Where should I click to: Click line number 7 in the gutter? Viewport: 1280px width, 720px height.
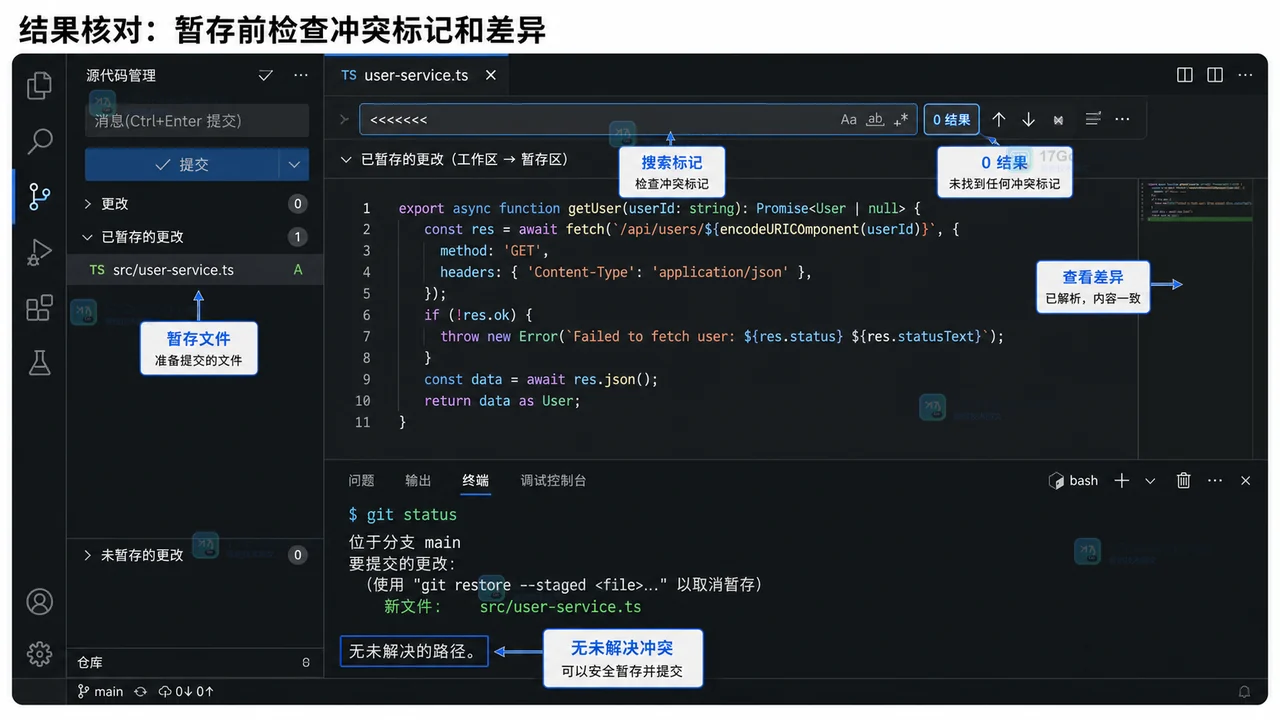pos(366,336)
